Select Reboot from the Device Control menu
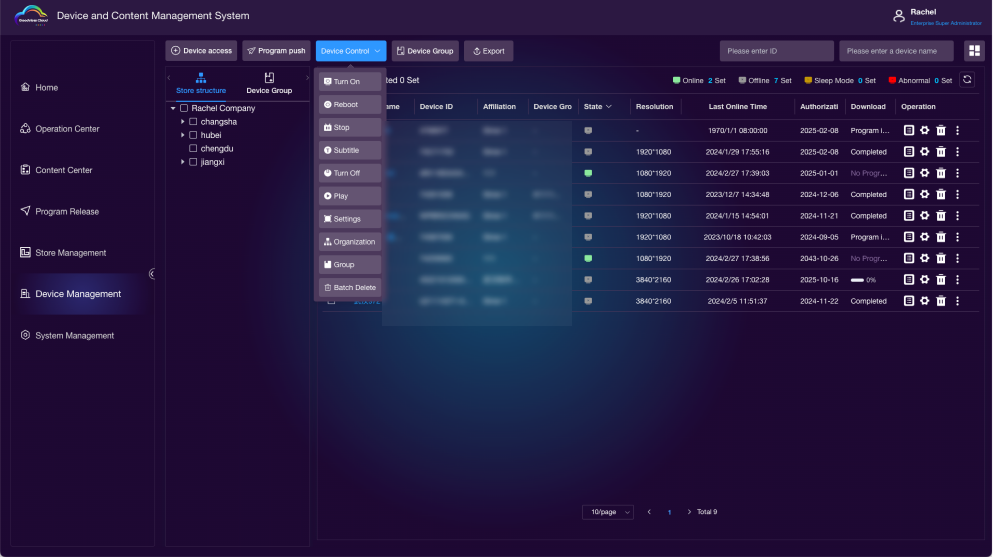Image resolution: width=993 pixels, height=557 pixels. [x=350, y=105]
